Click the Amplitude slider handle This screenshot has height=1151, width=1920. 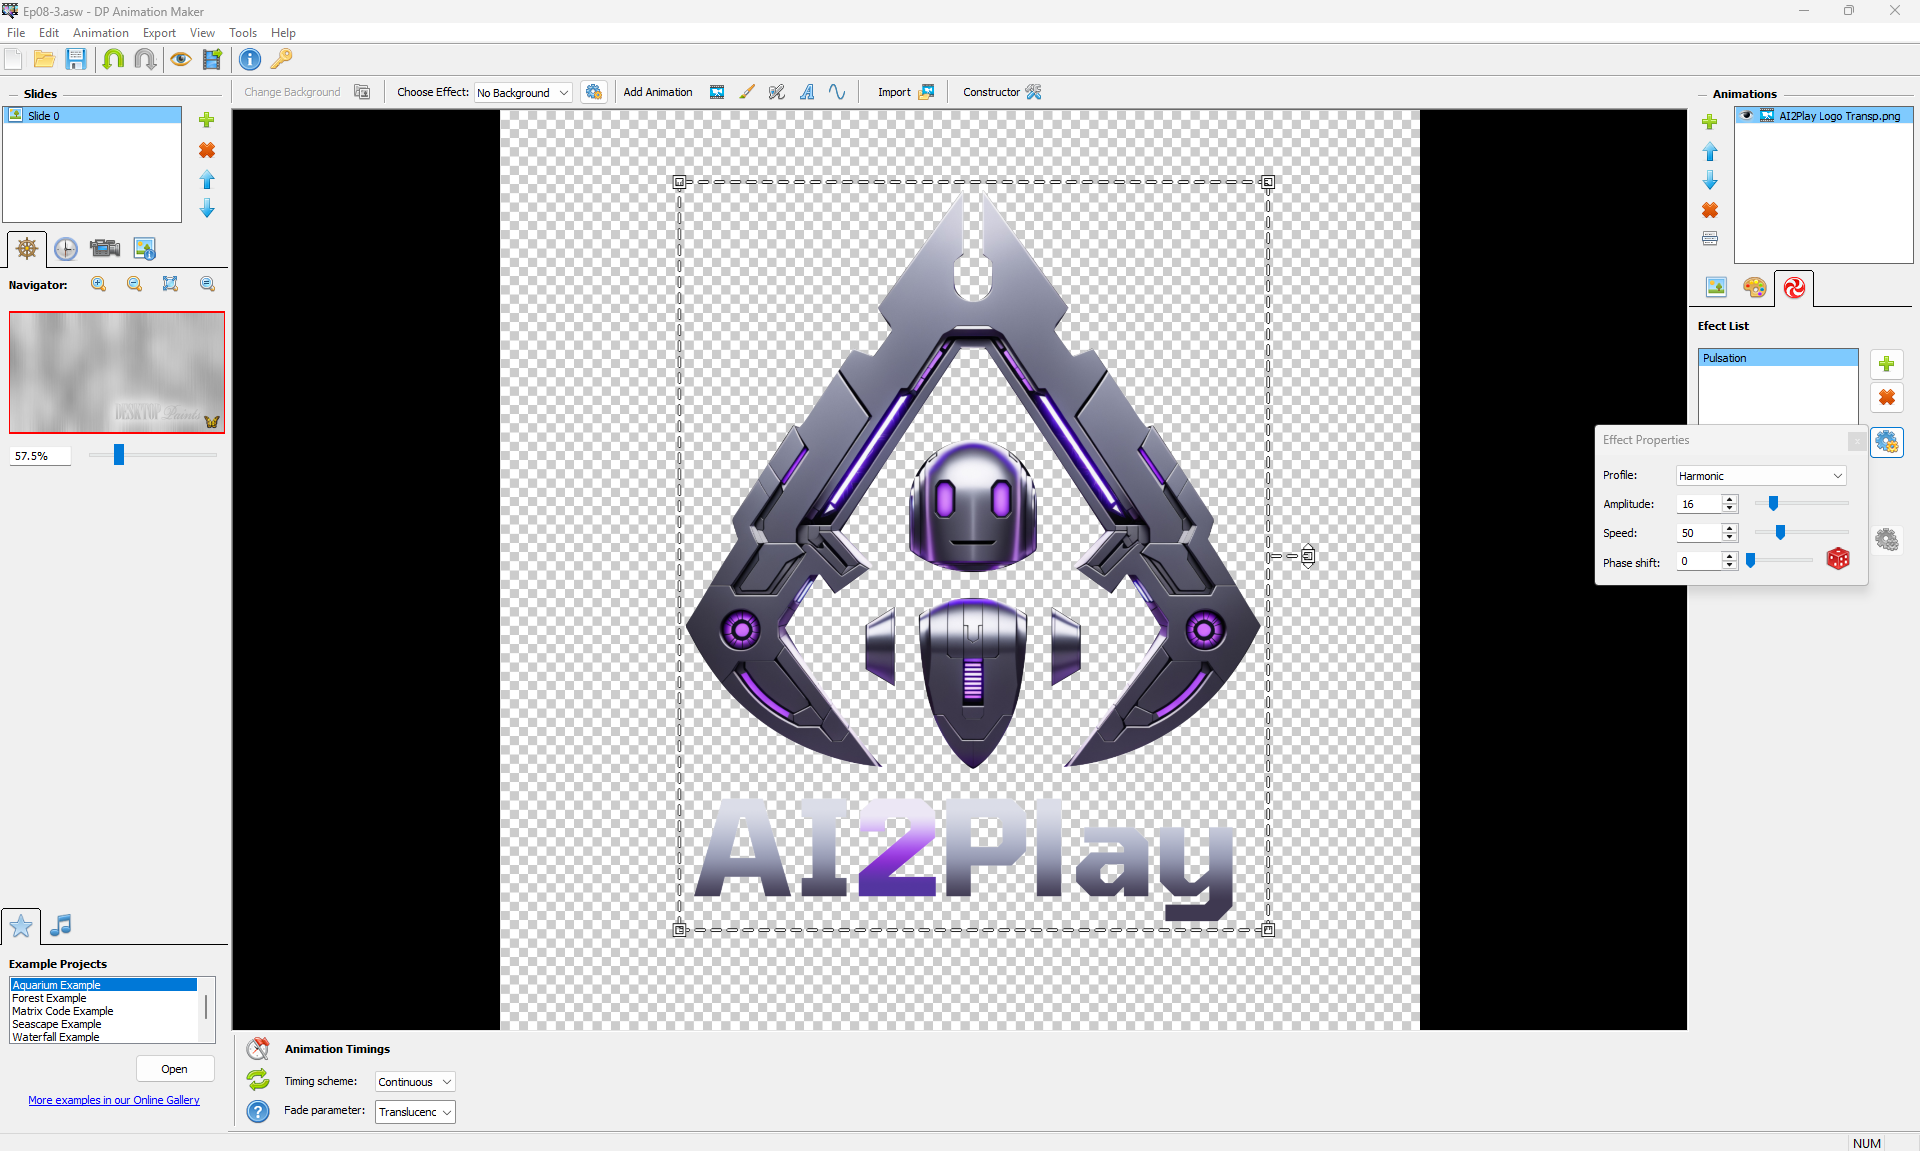(1773, 504)
